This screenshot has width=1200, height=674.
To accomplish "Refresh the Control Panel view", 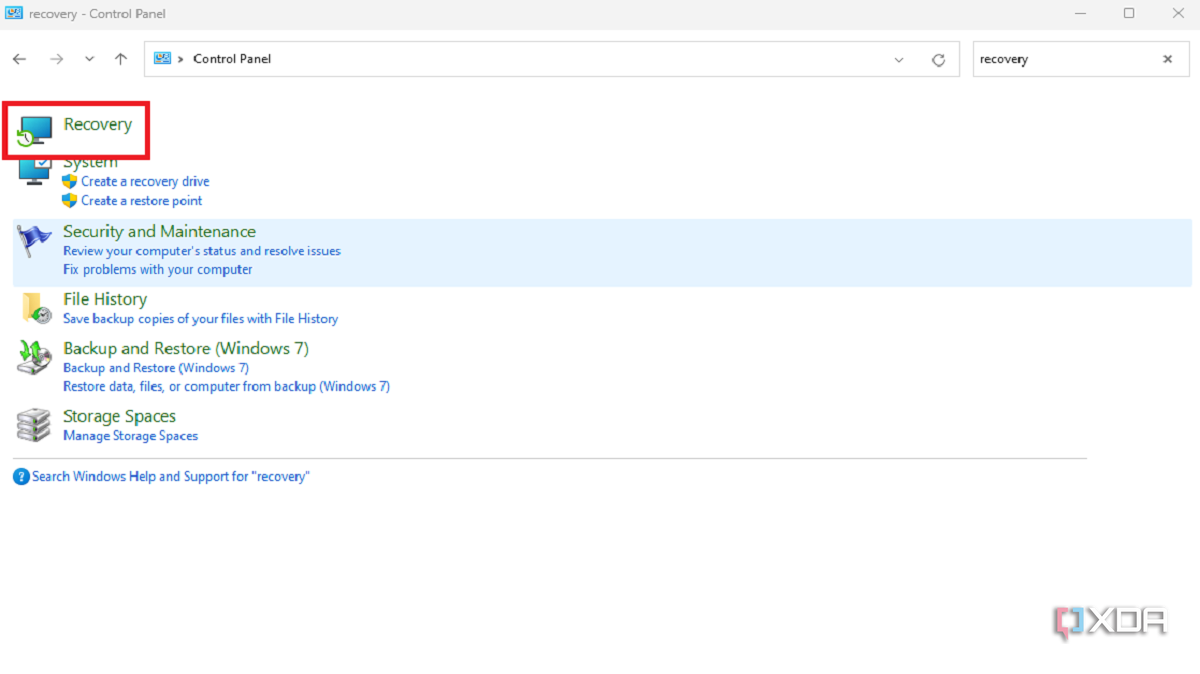I will [938, 59].
